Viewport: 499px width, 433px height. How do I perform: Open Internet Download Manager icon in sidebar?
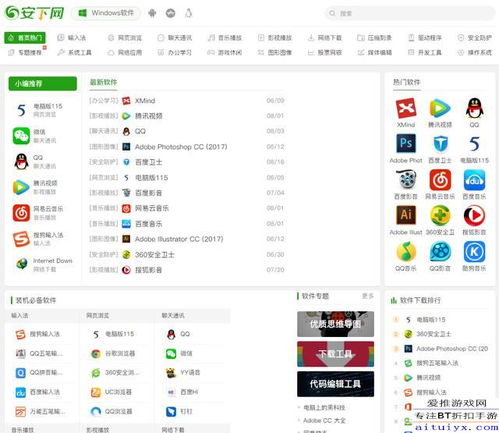coord(22,264)
